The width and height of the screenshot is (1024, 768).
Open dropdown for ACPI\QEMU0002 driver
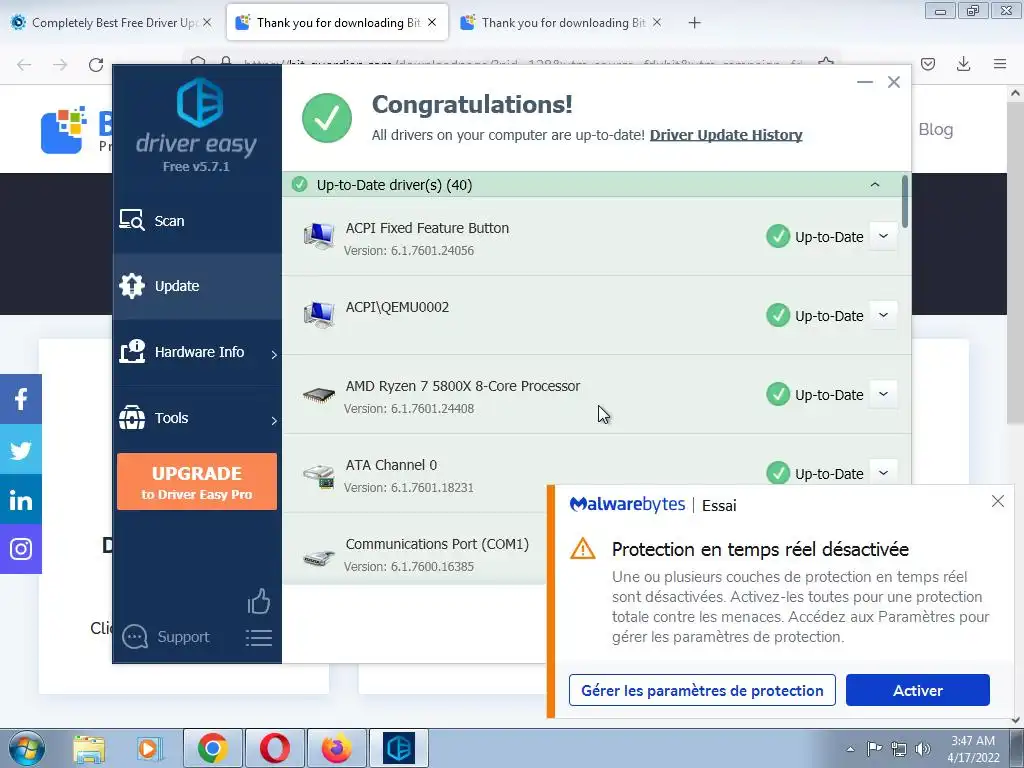[884, 315]
